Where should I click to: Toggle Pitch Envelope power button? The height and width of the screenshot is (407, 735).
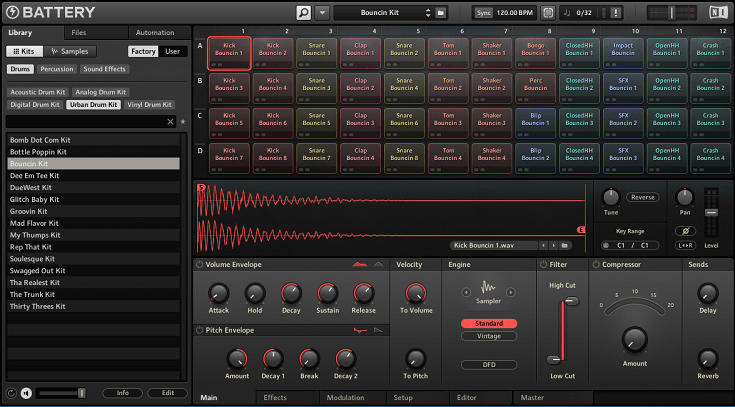tap(199, 330)
